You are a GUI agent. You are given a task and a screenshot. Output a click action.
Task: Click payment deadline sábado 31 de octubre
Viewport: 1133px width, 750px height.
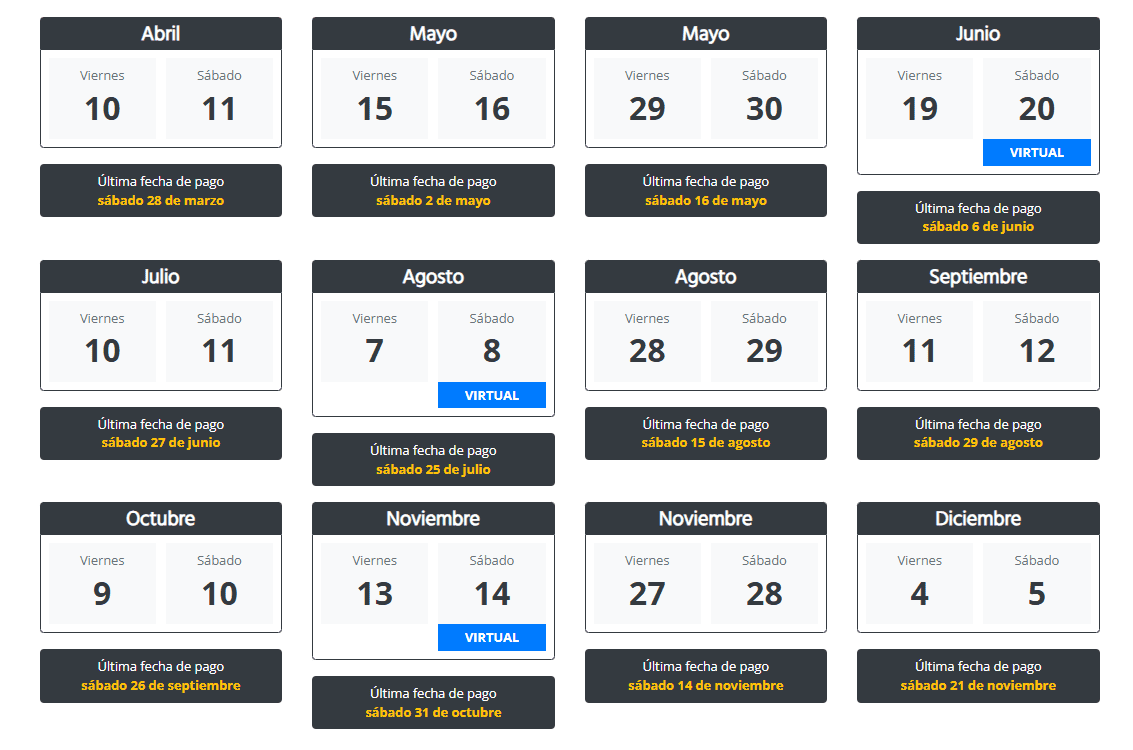pyautogui.click(x=433, y=712)
